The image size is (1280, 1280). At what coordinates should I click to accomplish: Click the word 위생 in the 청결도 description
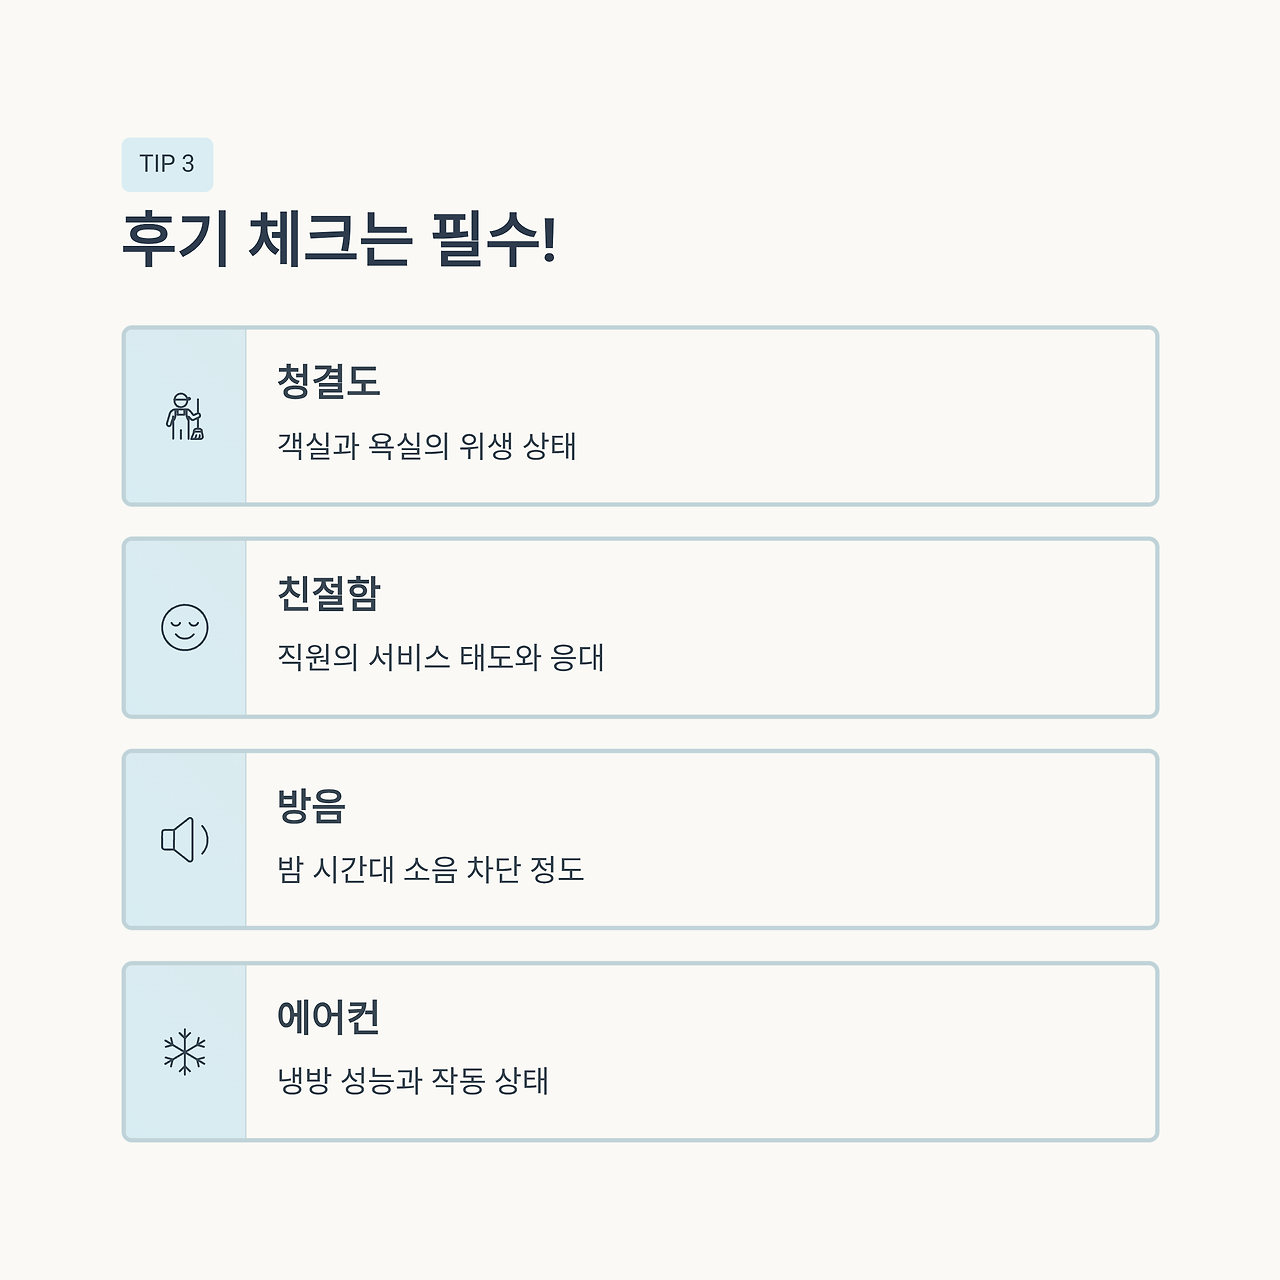click(x=486, y=446)
